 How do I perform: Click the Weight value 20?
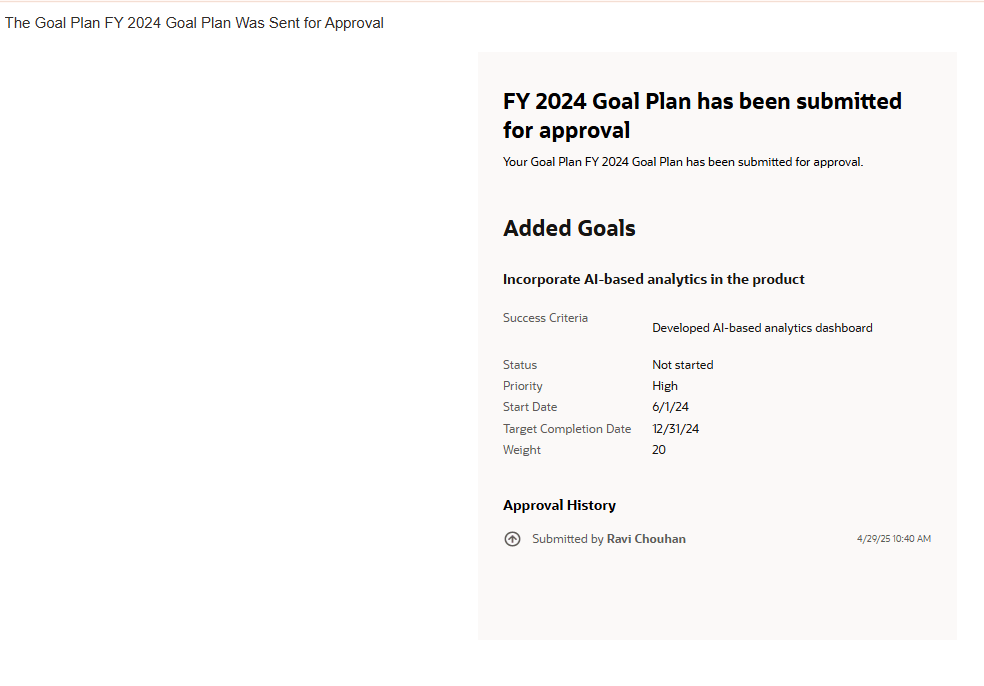point(659,450)
